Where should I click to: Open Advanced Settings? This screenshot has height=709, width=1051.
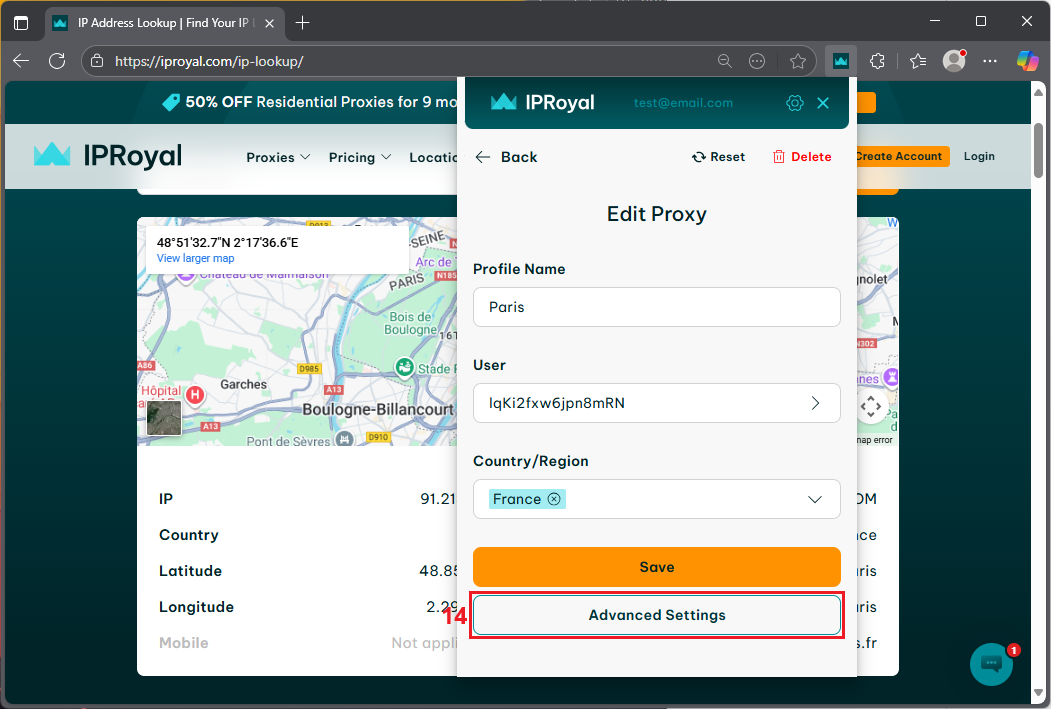pyautogui.click(x=657, y=615)
